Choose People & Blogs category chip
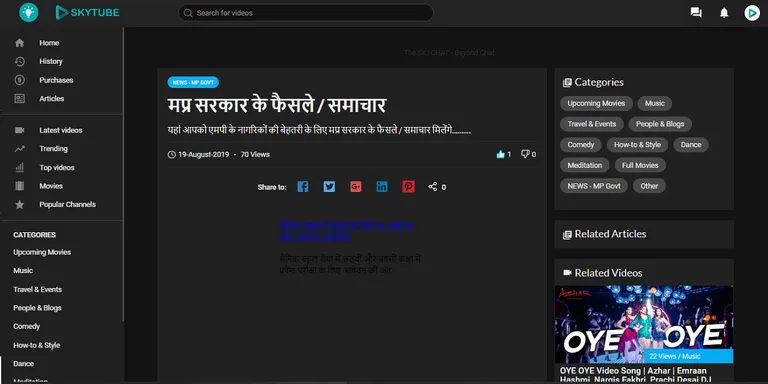768x384 pixels. coord(660,124)
